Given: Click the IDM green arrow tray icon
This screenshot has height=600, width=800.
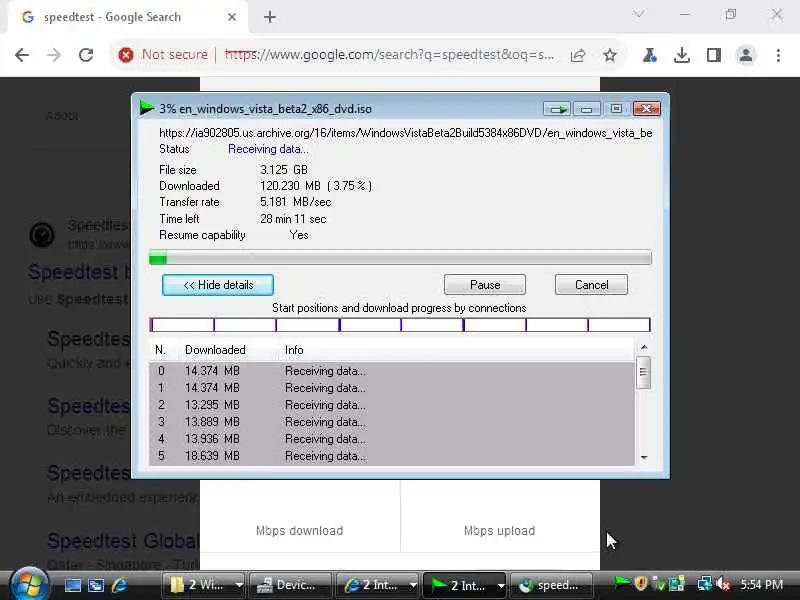Looking at the screenshot, I should tap(621, 583).
